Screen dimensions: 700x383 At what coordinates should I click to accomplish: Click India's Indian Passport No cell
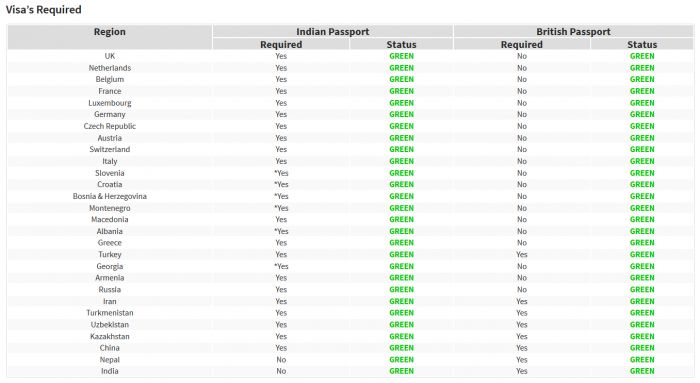click(x=281, y=371)
